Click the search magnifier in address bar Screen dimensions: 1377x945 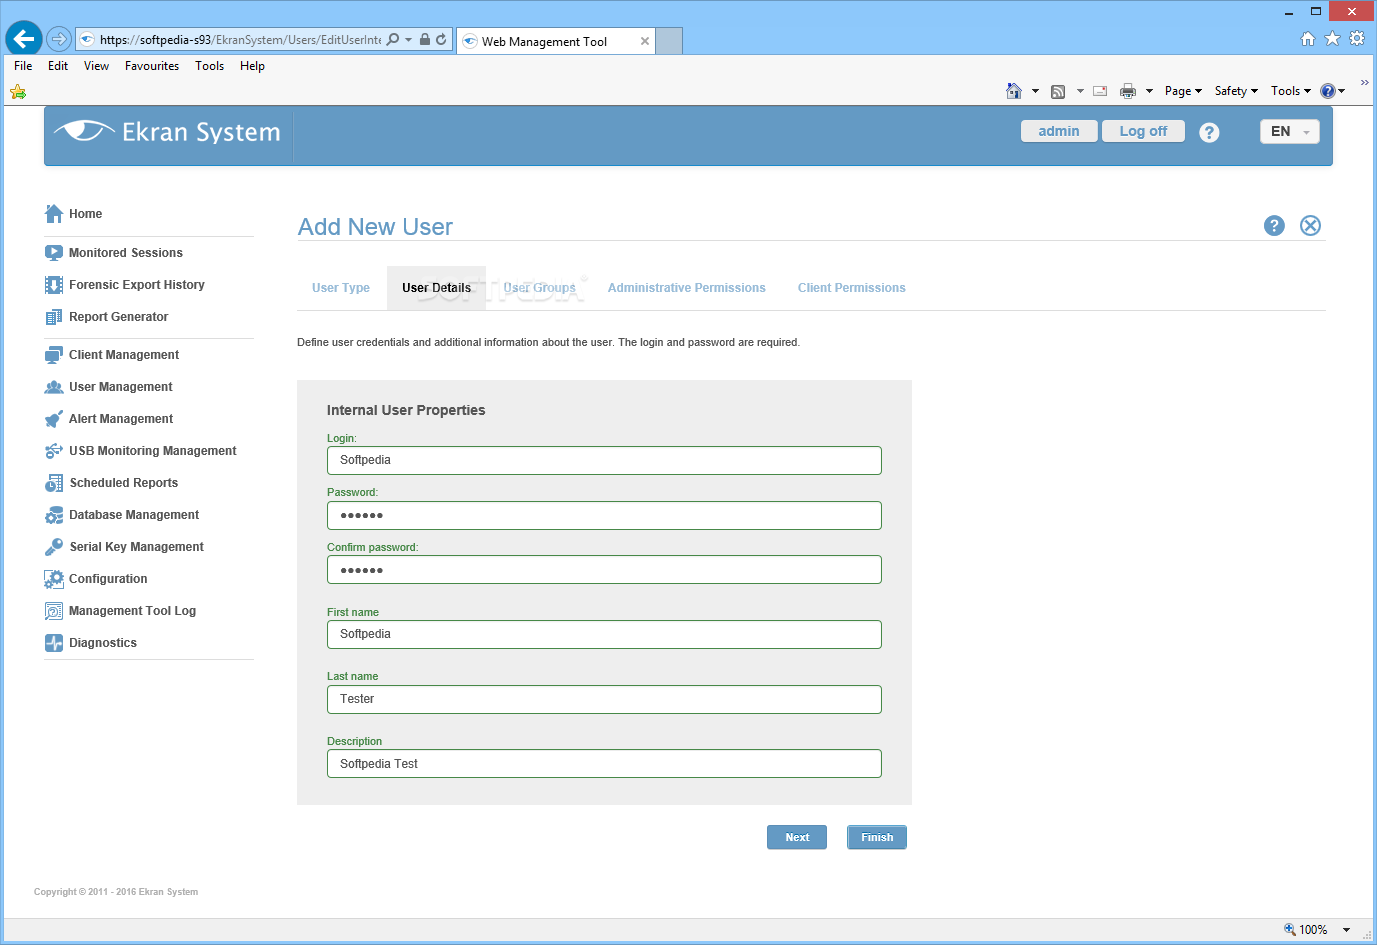(393, 40)
